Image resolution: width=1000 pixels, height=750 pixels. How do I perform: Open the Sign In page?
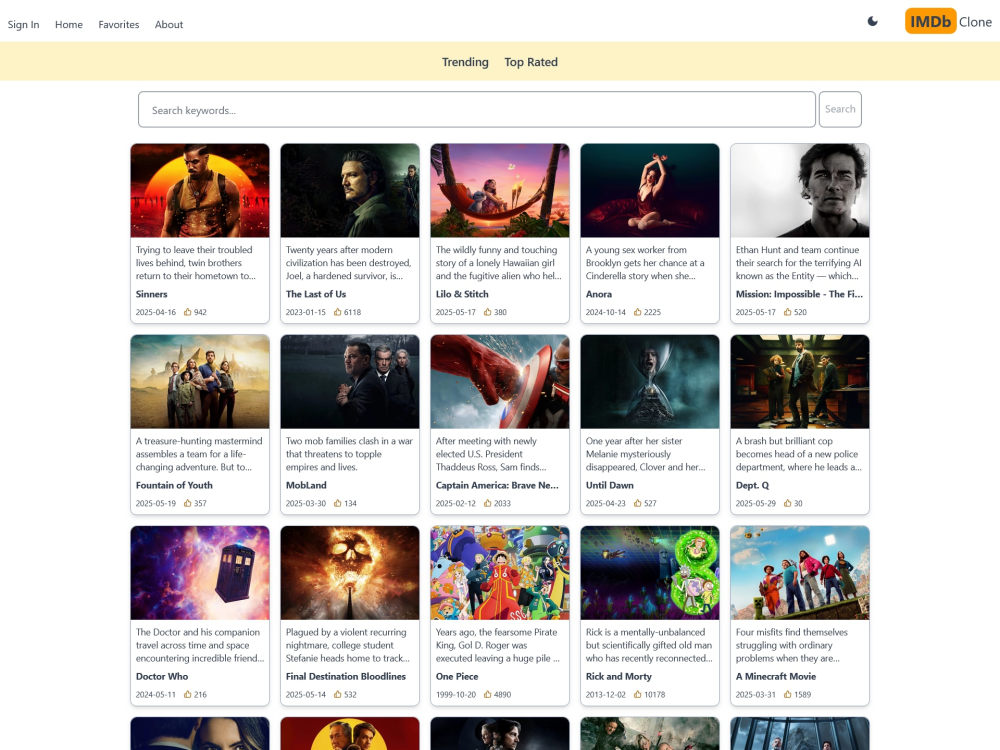coord(24,24)
